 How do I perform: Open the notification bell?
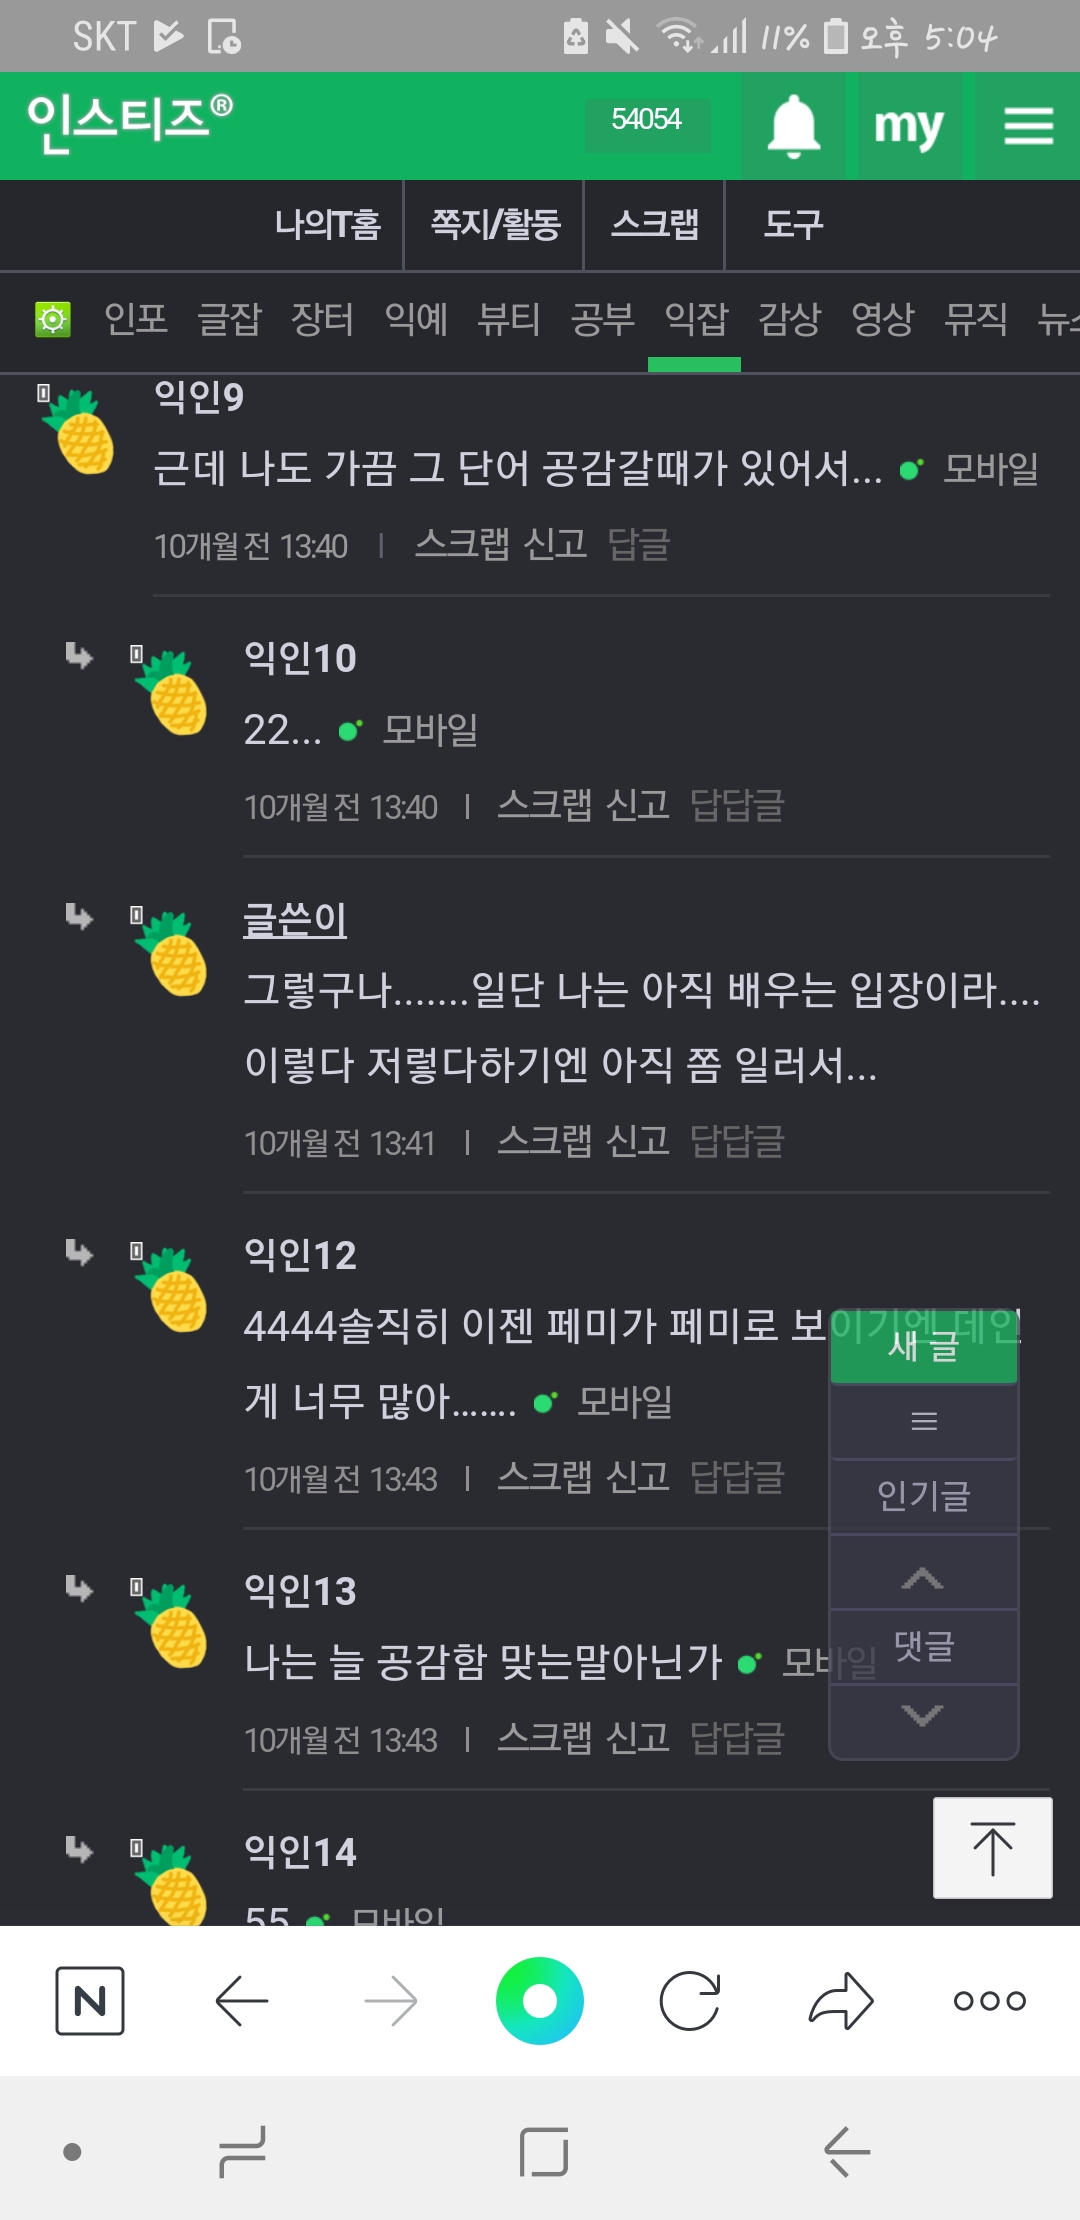click(x=793, y=126)
